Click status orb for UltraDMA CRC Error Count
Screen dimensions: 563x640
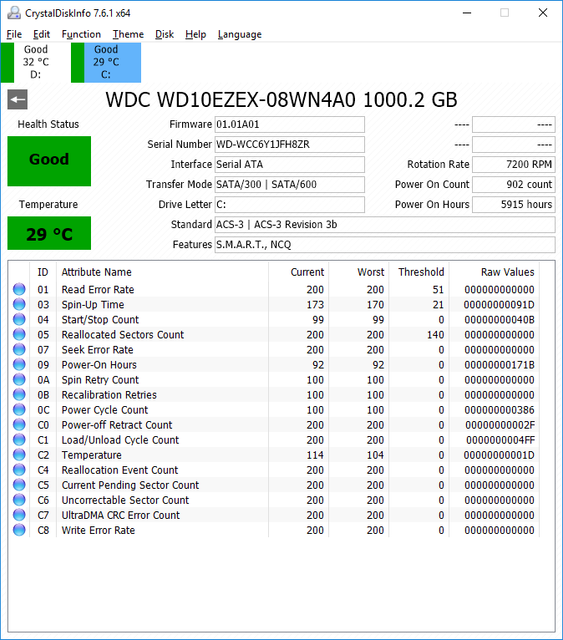(19, 515)
